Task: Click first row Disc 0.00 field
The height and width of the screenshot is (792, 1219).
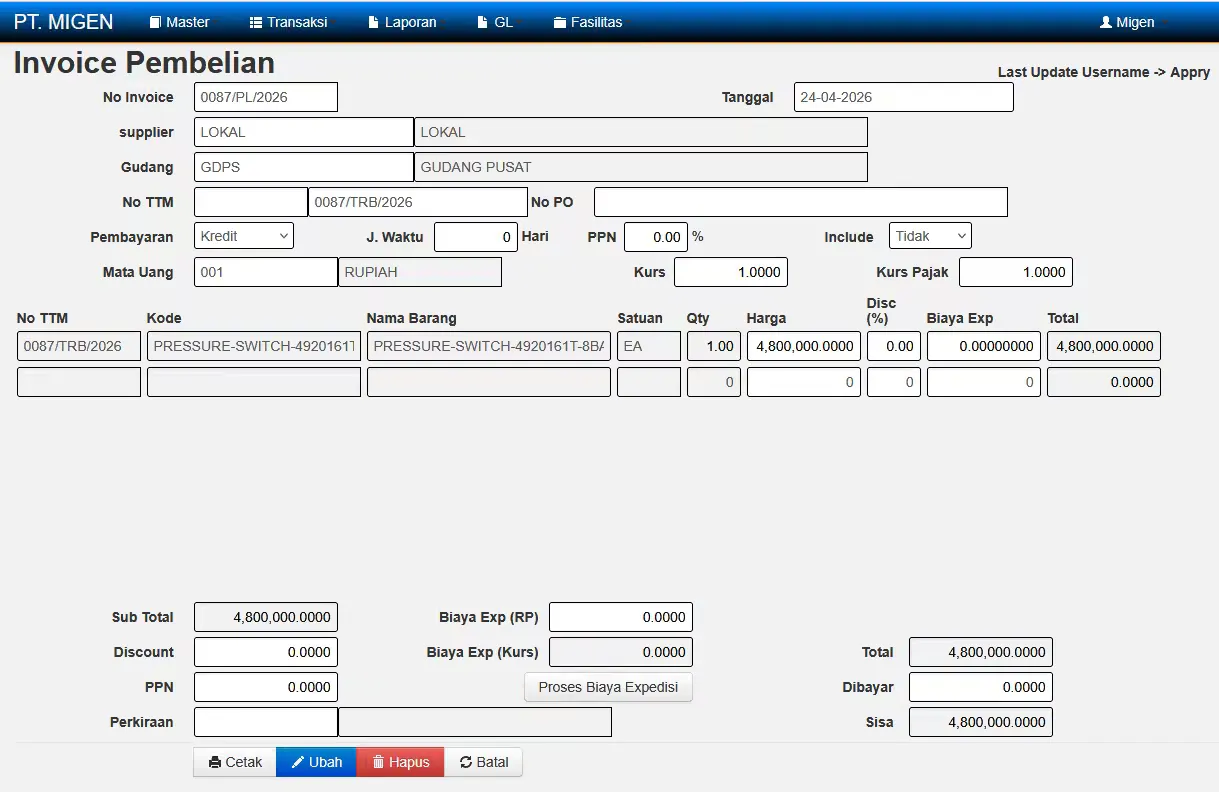Action: (894, 346)
